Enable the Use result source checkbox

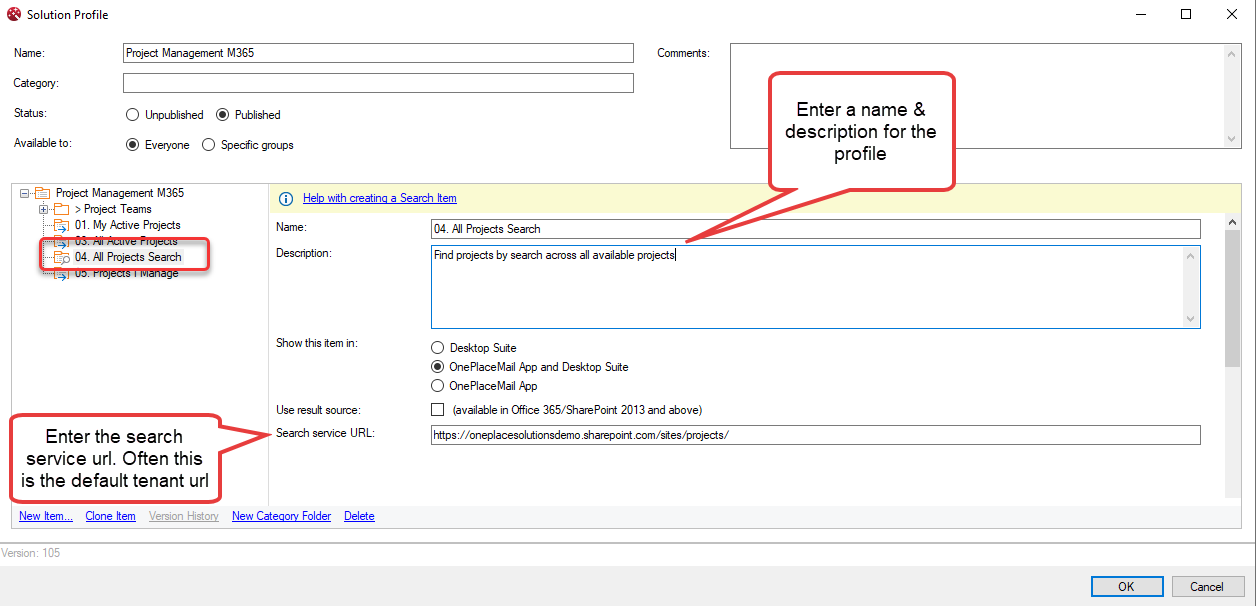[437, 410]
